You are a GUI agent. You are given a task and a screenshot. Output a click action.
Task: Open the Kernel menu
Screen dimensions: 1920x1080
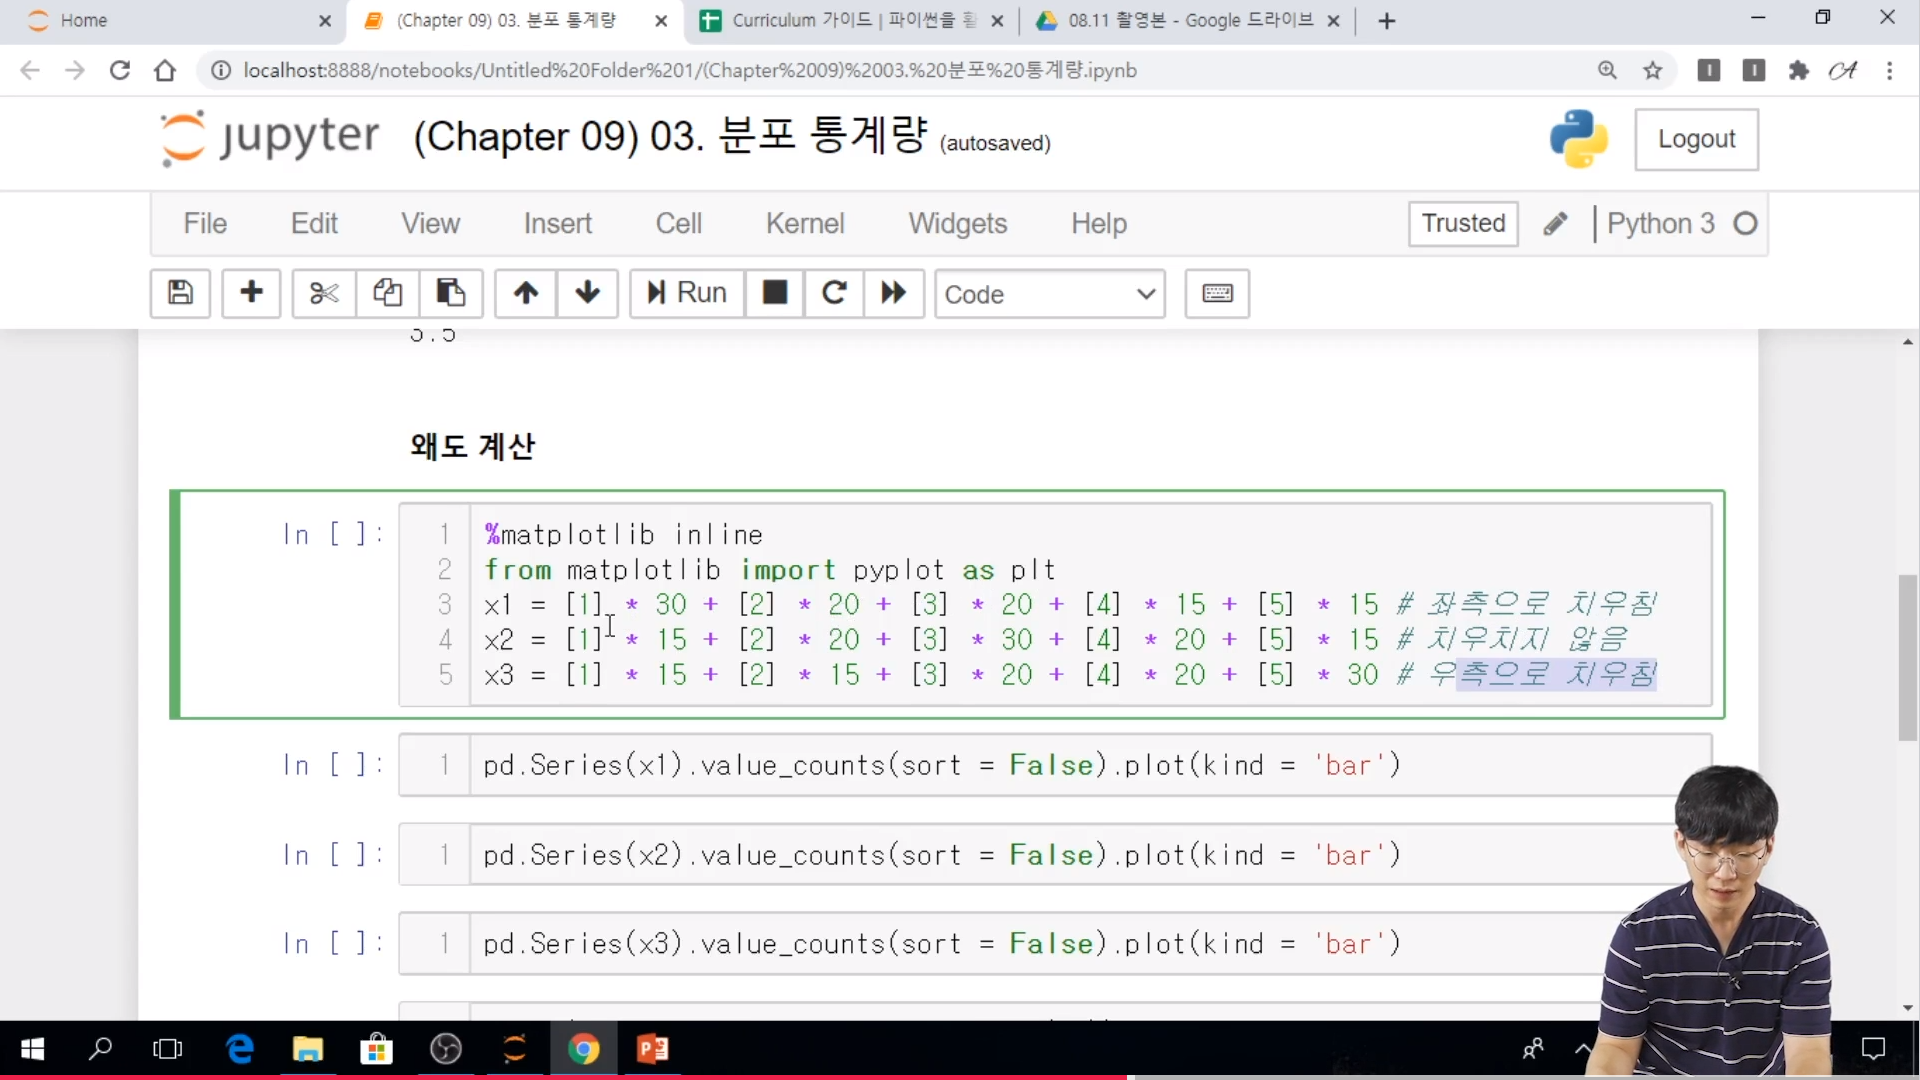point(805,223)
